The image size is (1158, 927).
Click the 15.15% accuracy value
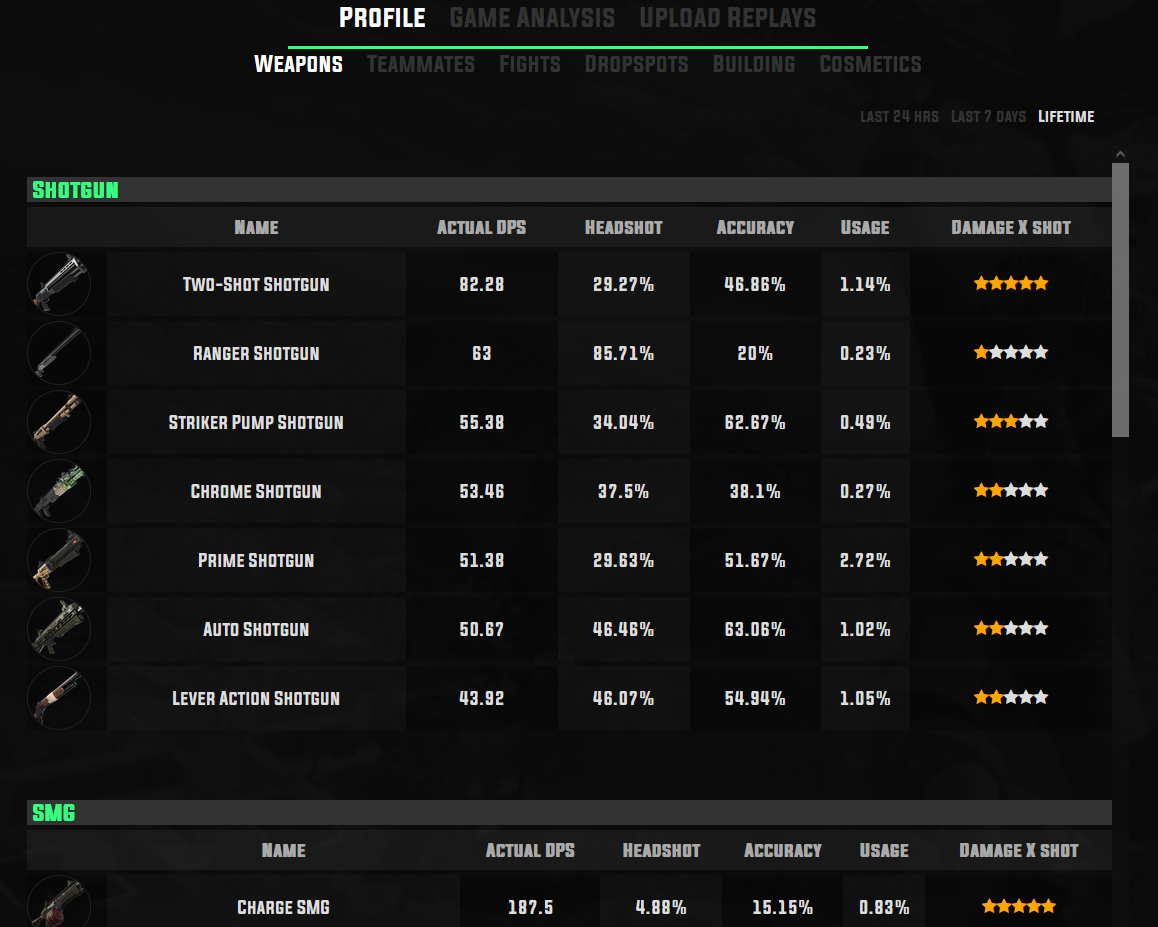coord(782,907)
